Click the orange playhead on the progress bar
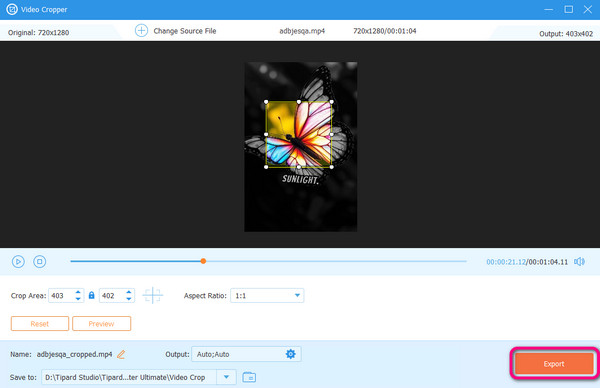Image resolution: width=600 pixels, height=388 pixels. point(203,261)
